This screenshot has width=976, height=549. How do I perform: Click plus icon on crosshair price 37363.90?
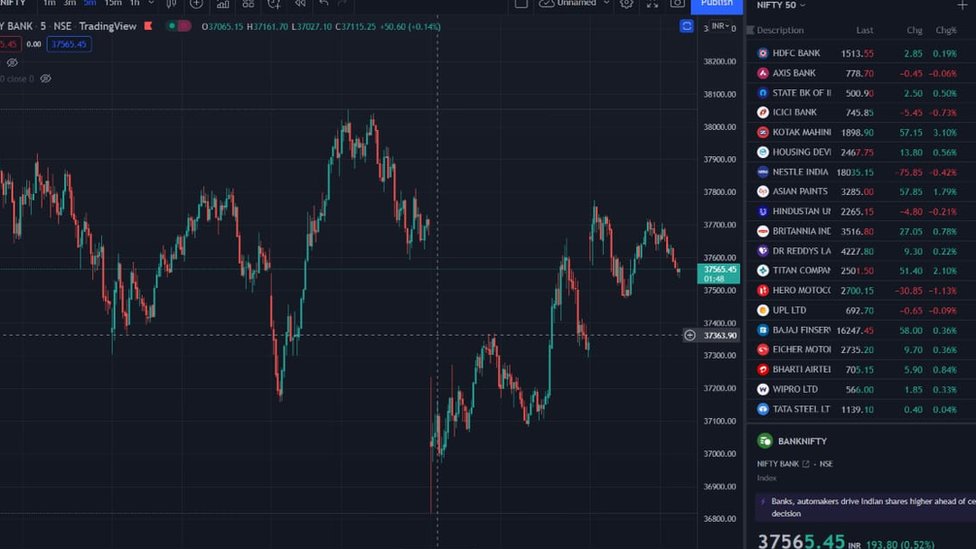(x=690, y=336)
